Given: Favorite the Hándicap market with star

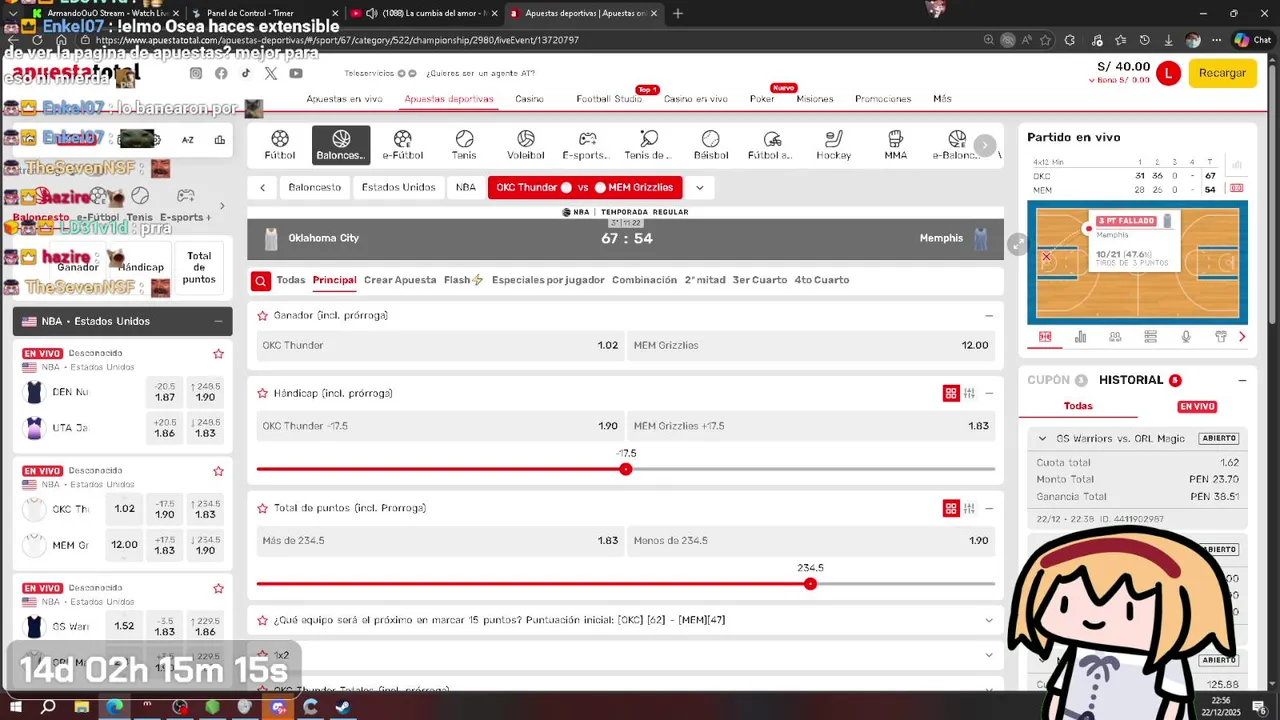Looking at the screenshot, I should click(263, 393).
